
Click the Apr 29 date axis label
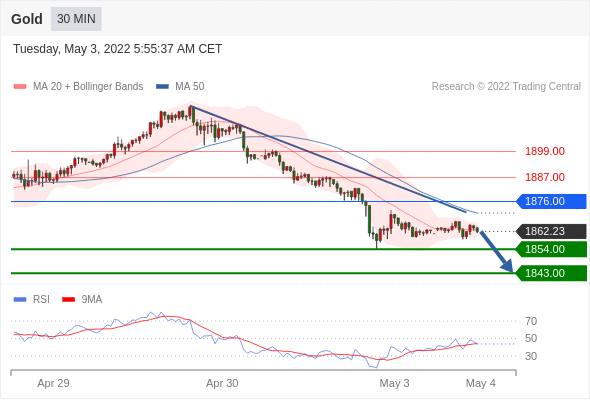53,383
